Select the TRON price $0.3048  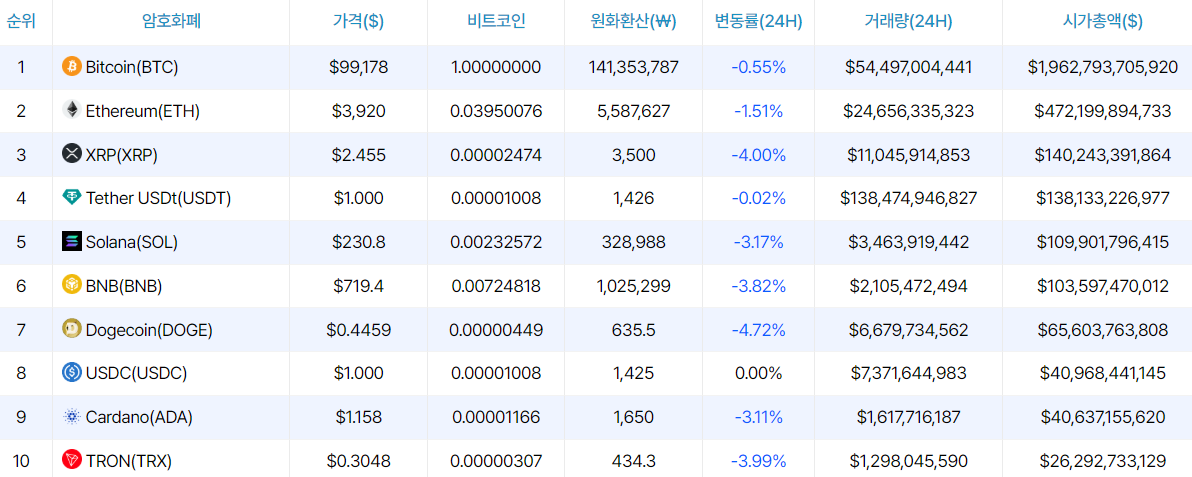point(359,461)
